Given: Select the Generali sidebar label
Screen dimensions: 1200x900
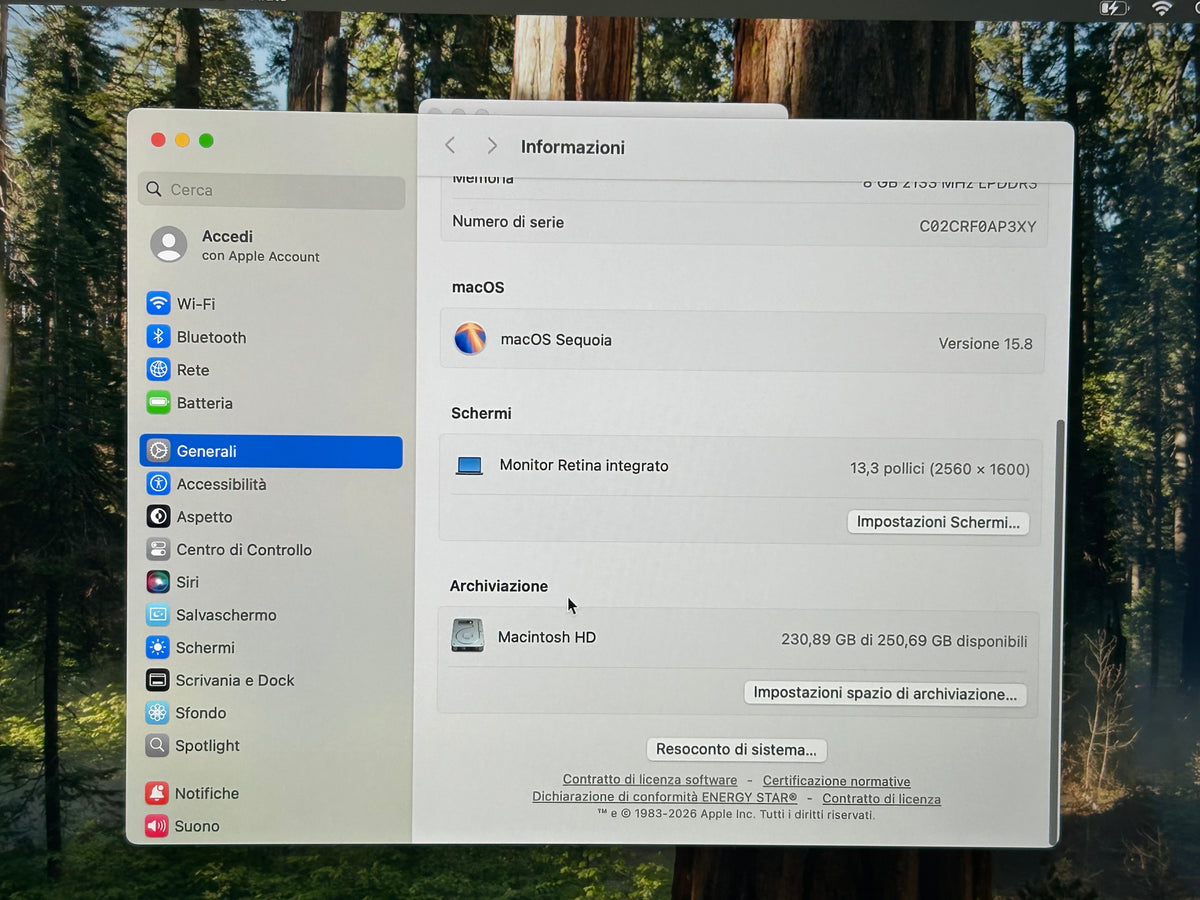Looking at the screenshot, I should (x=206, y=451).
